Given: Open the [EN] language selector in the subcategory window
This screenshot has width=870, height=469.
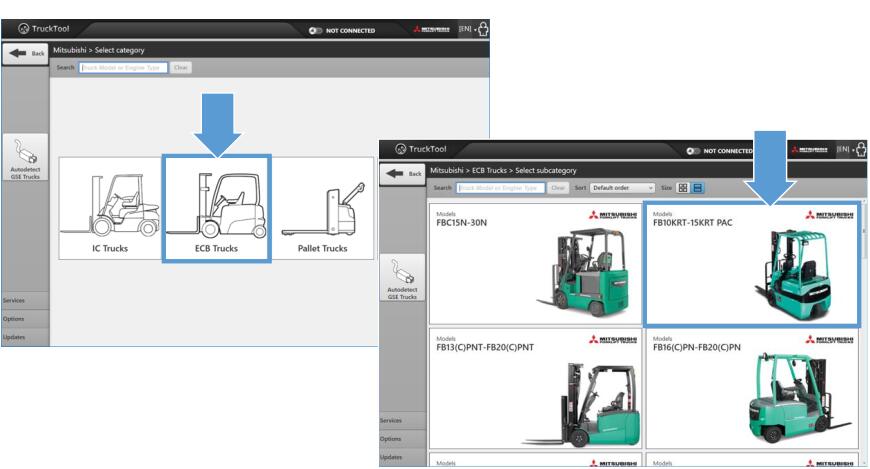Looking at the screenshot, I should click(844, 149).
